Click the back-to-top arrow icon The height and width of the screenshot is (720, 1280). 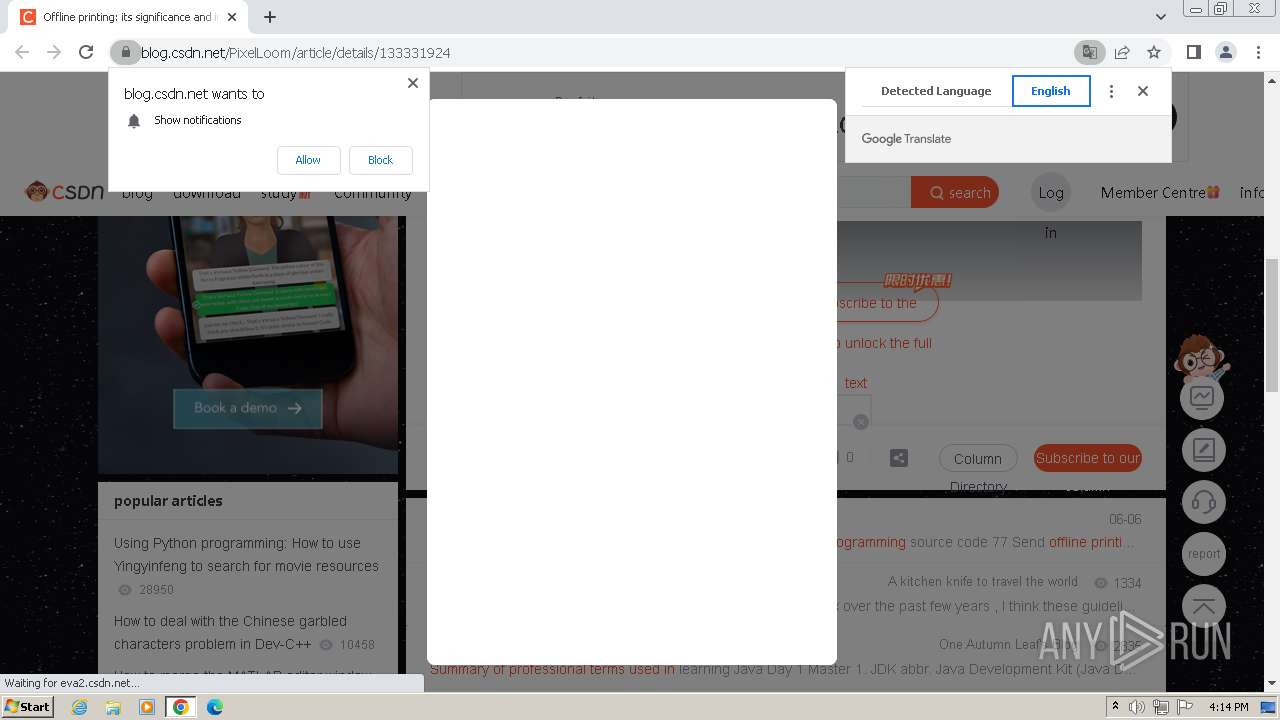pyautogui.click(x=1203, y=606)
